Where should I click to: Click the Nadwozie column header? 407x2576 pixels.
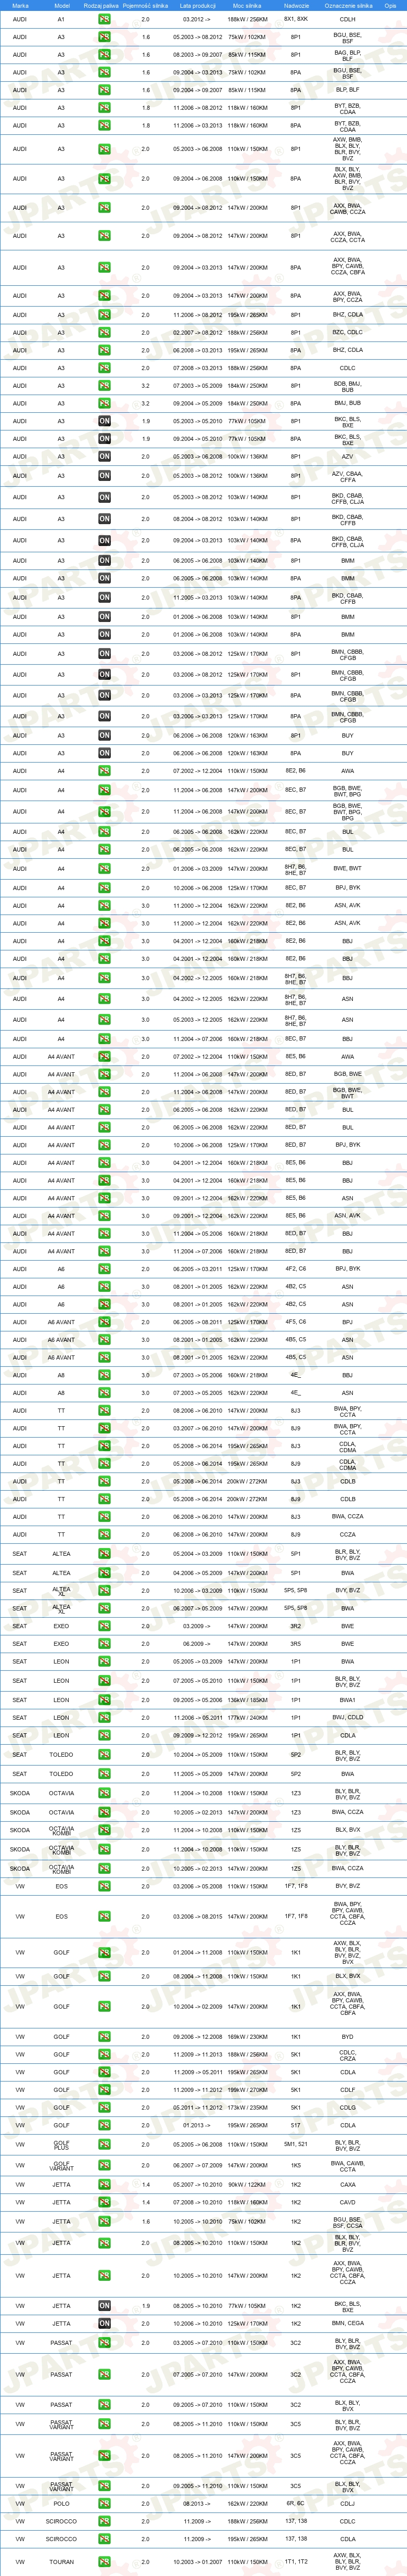[x=296, y=5]
